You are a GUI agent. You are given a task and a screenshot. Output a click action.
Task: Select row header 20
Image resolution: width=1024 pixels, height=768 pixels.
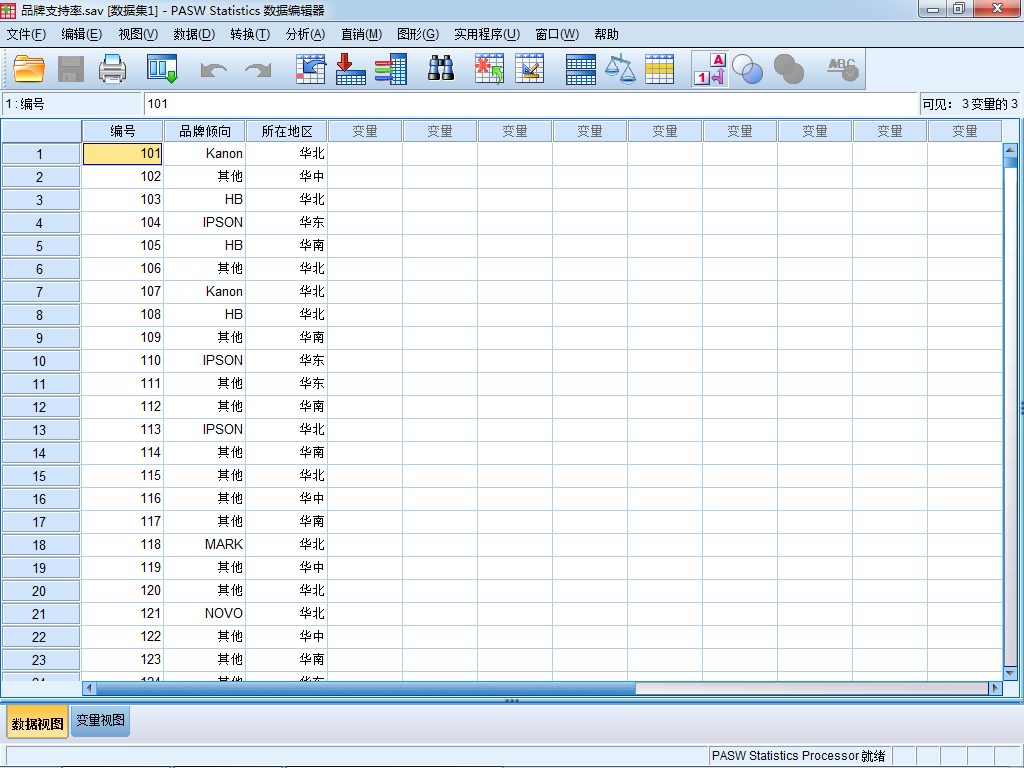40,591
